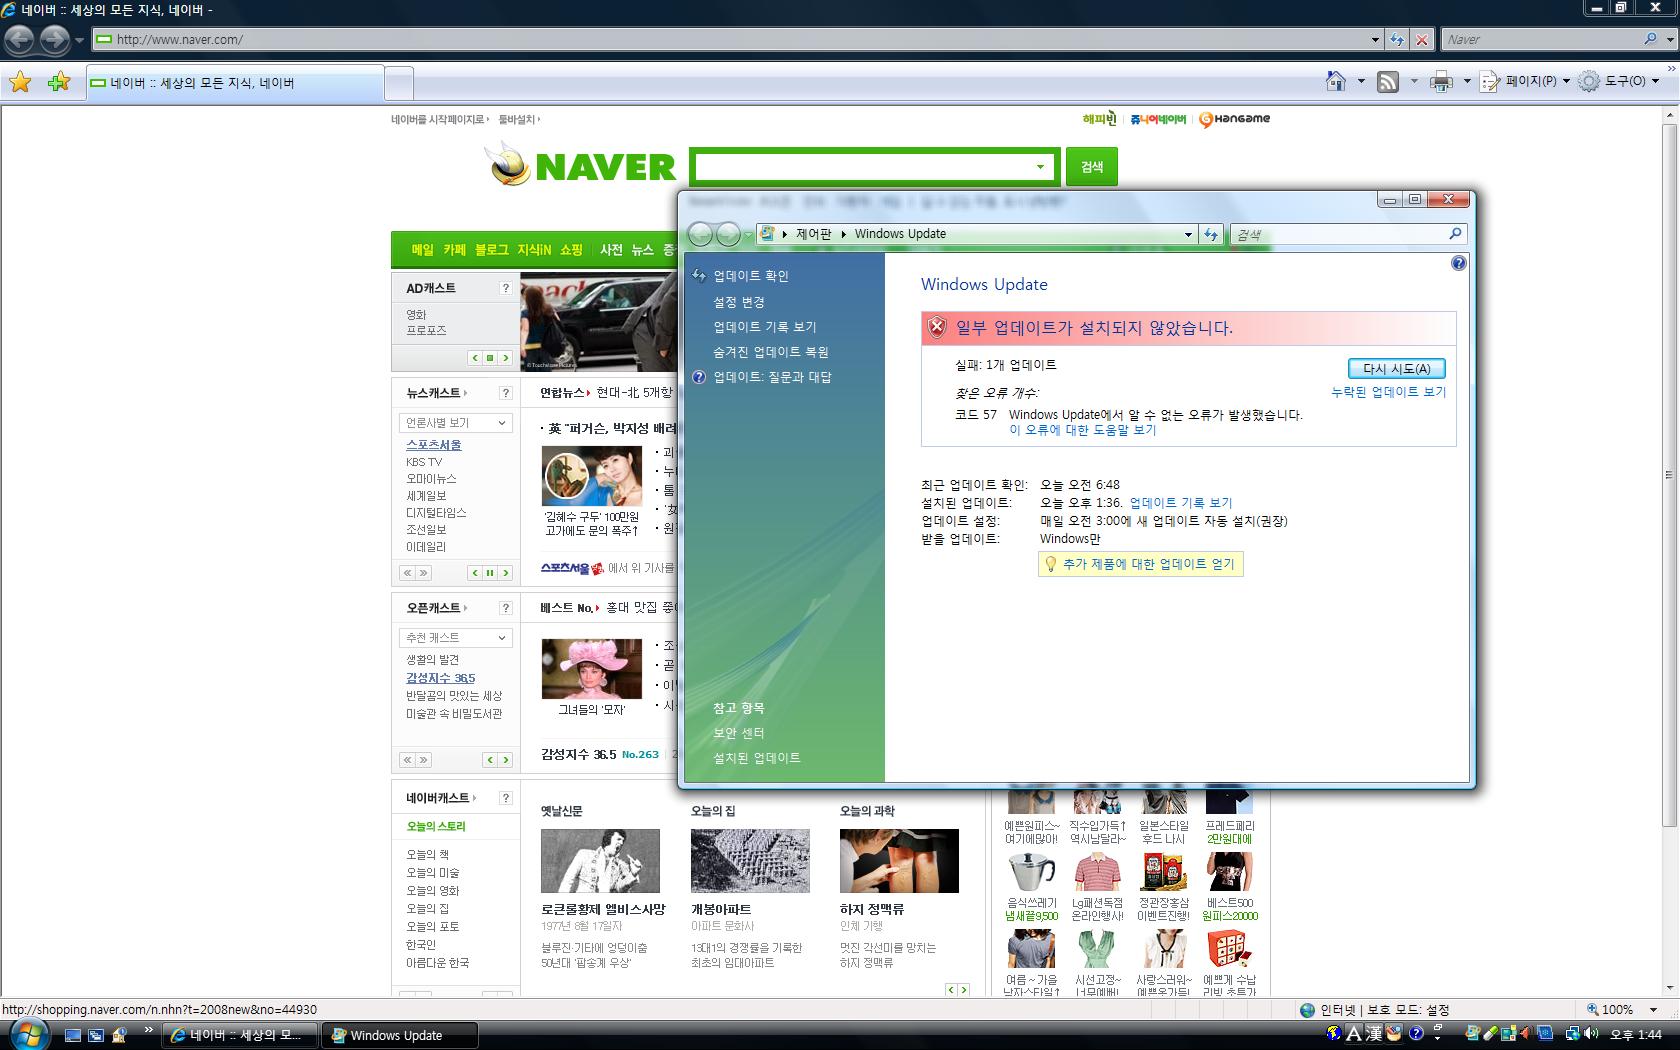Open the Windows Update address path dropdown

(1188, 234)
